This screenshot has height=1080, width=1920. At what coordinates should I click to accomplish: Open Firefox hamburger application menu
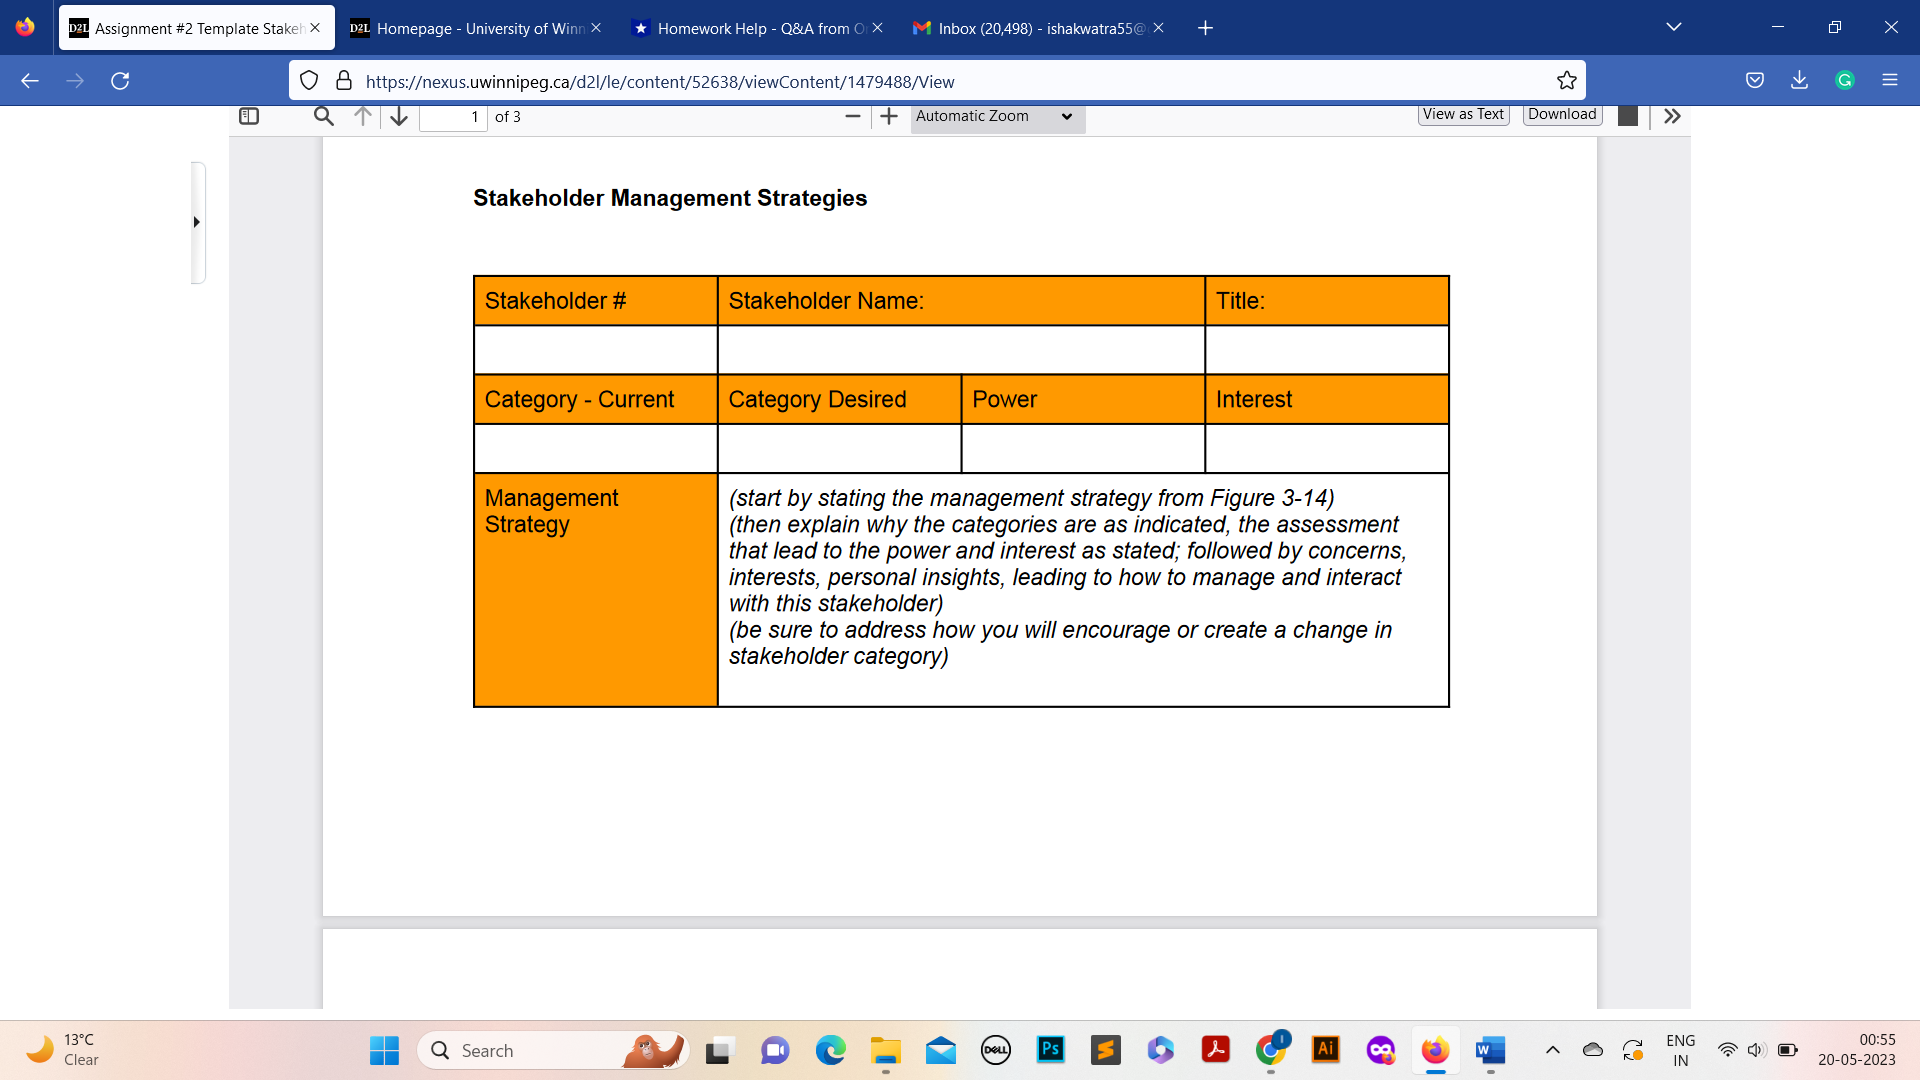(x=1889, y=80)
